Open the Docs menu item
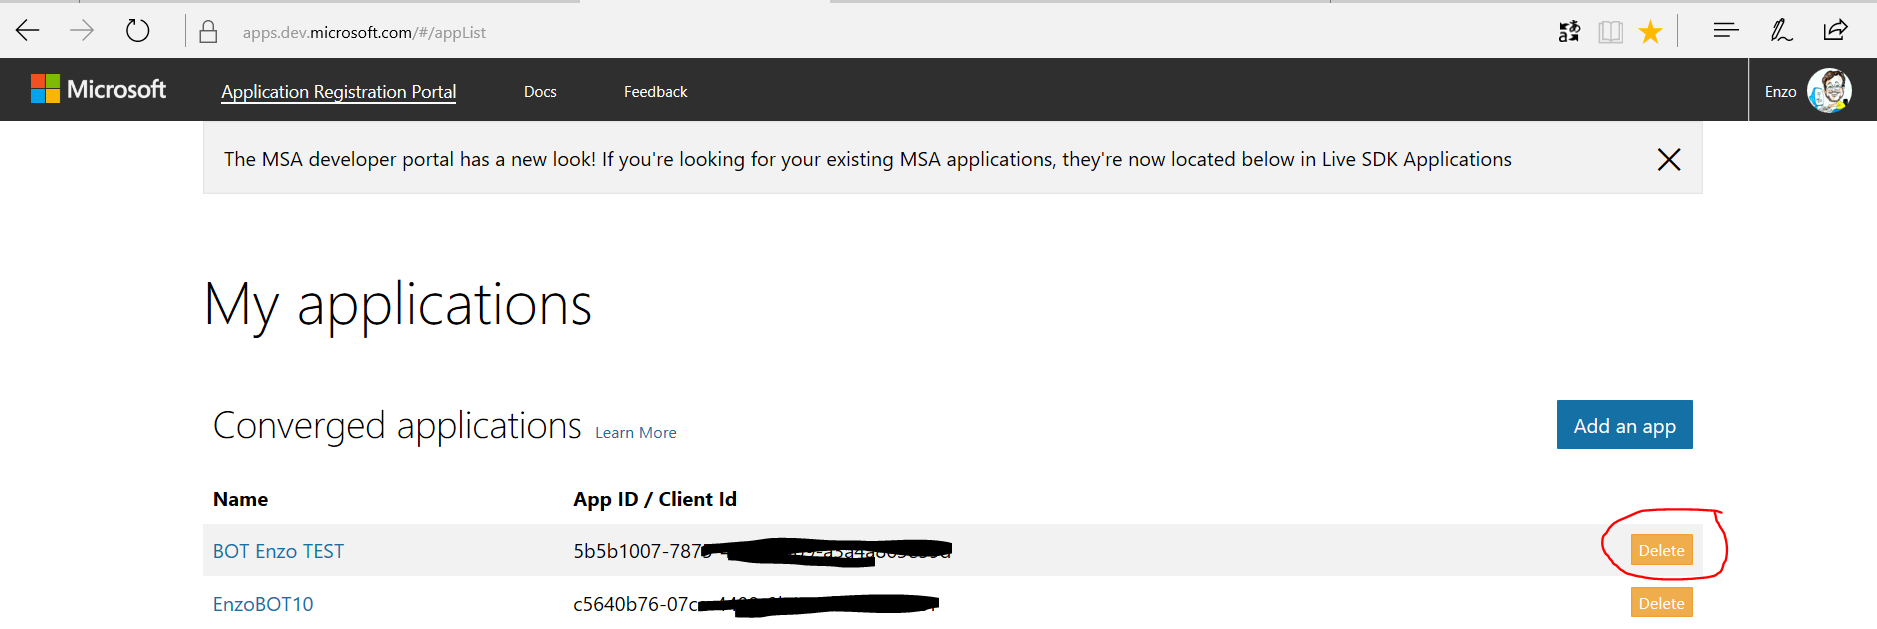Image resolution: width=1877 pixels, height=629 pixels. 540,92
